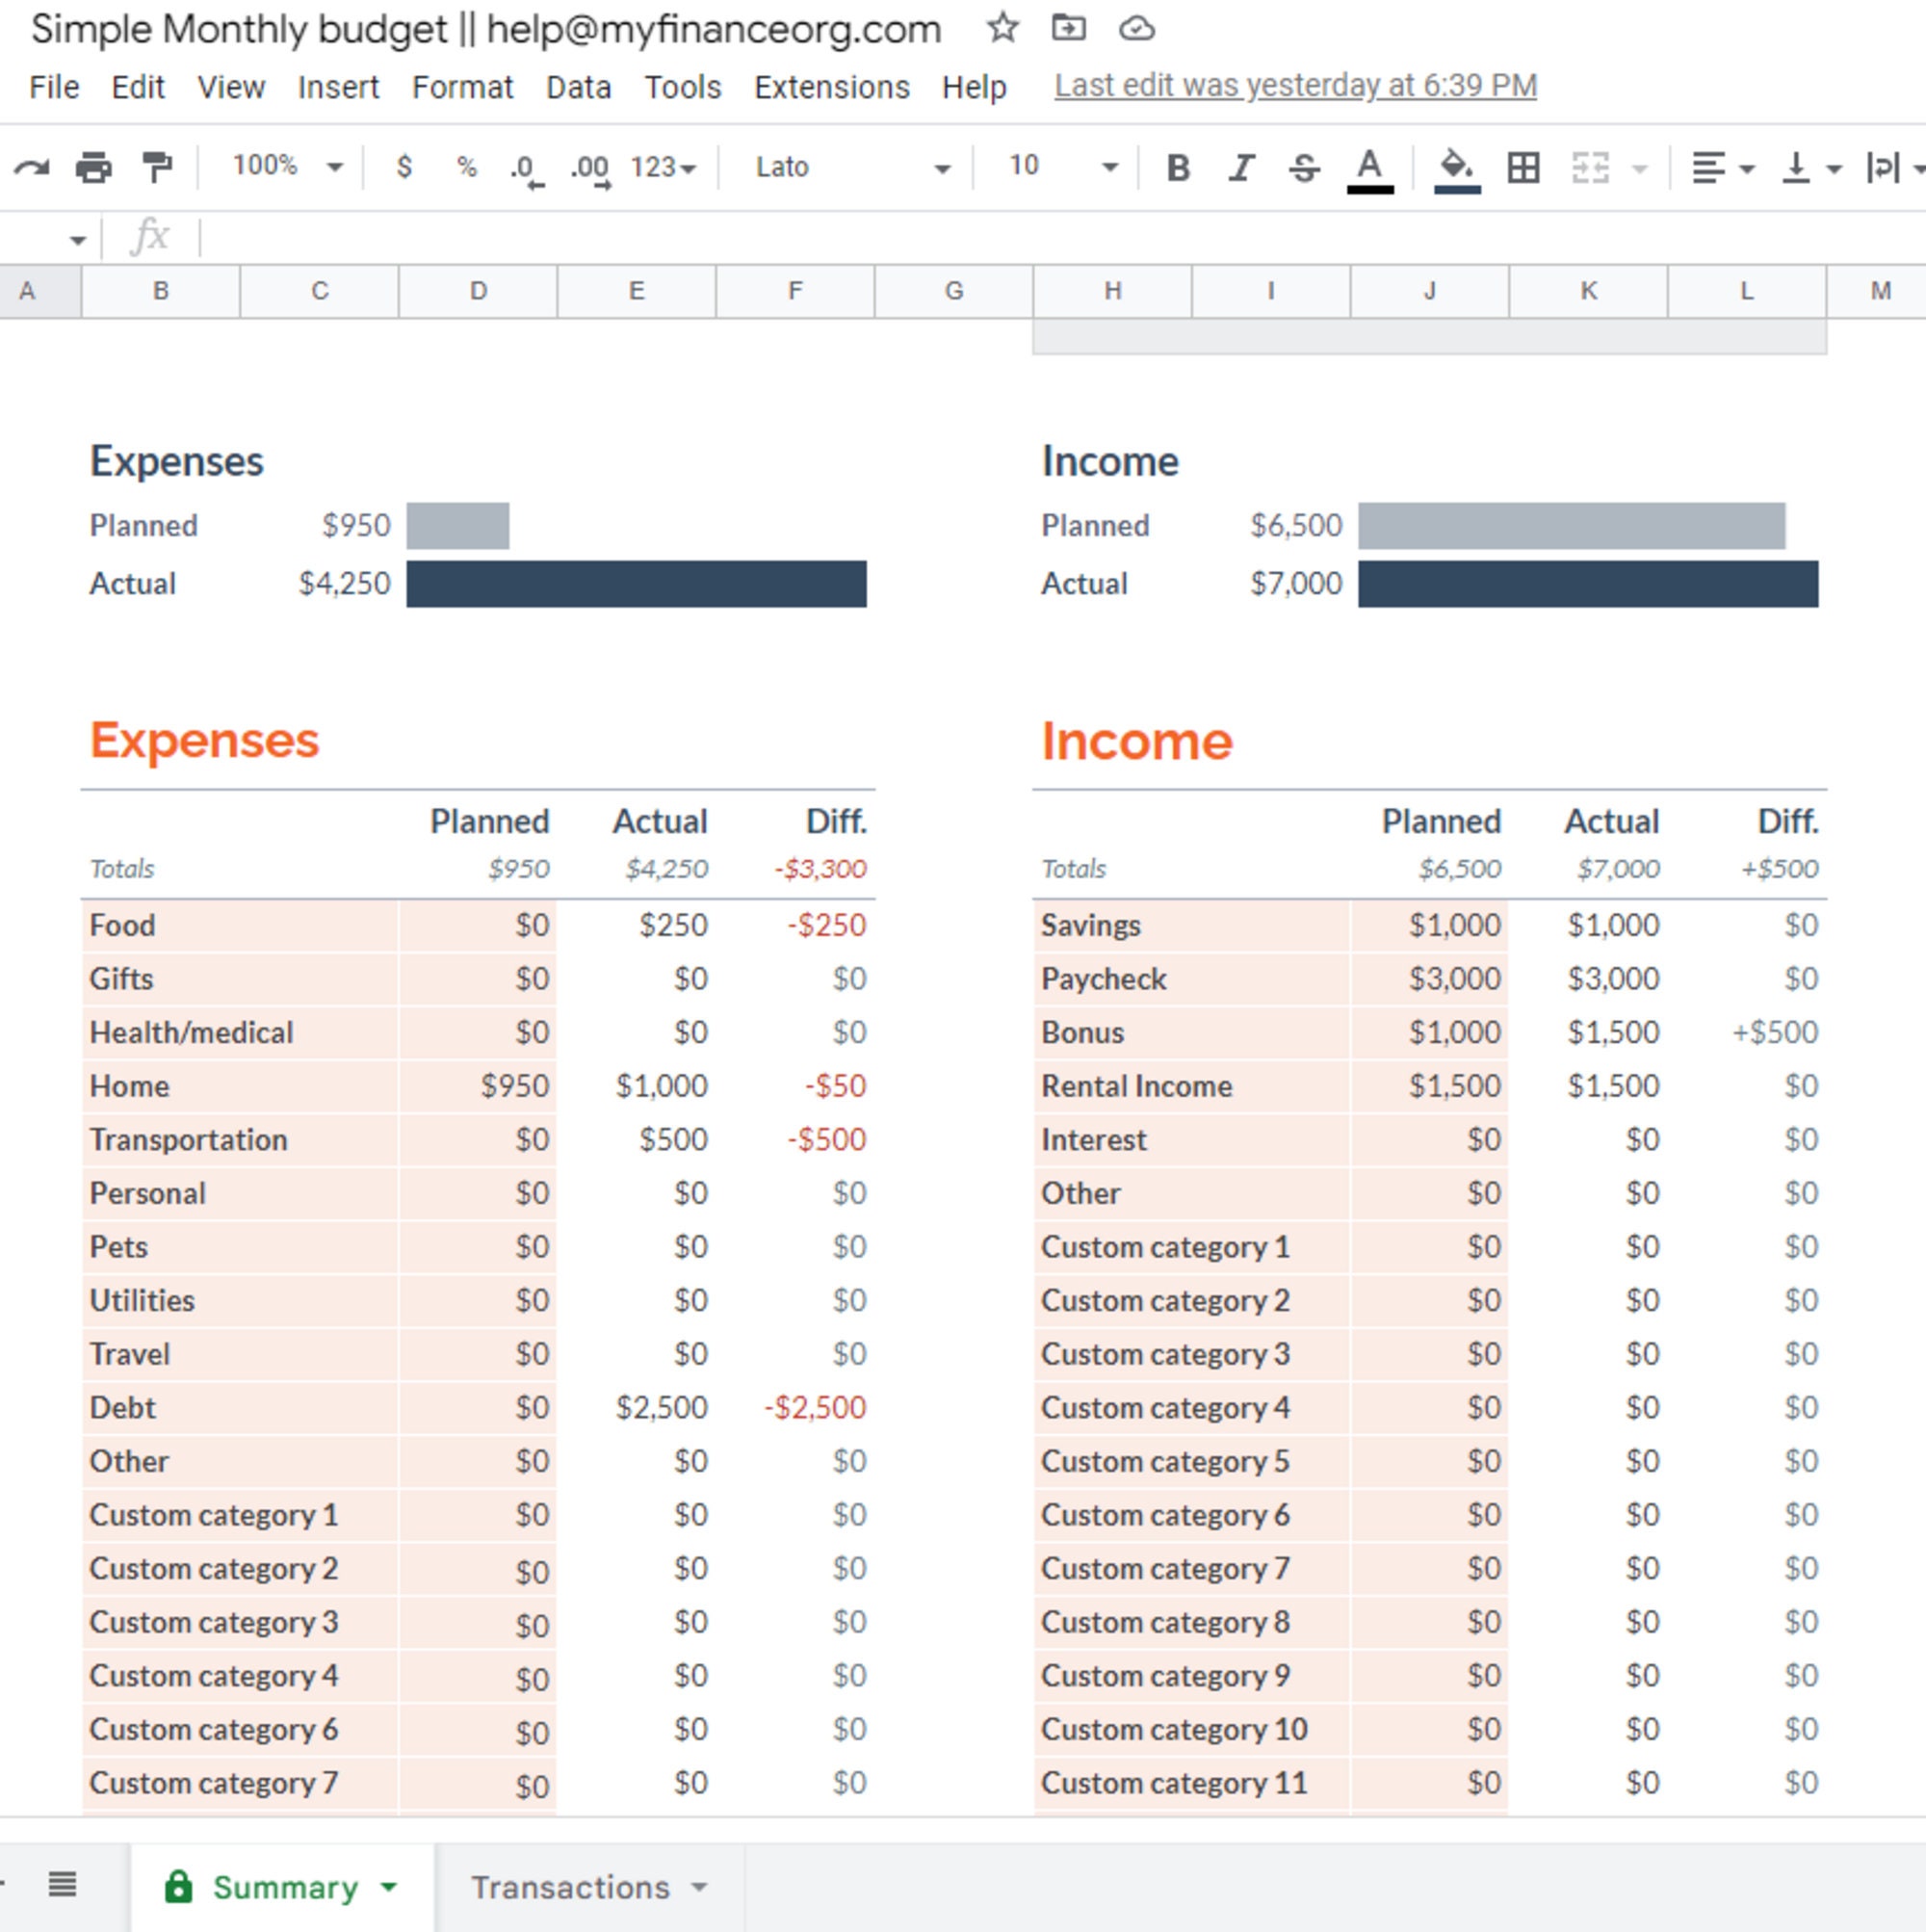Toggle bold formatting
Viewport: 1926px width, 1932px height.
point(1178,167)
